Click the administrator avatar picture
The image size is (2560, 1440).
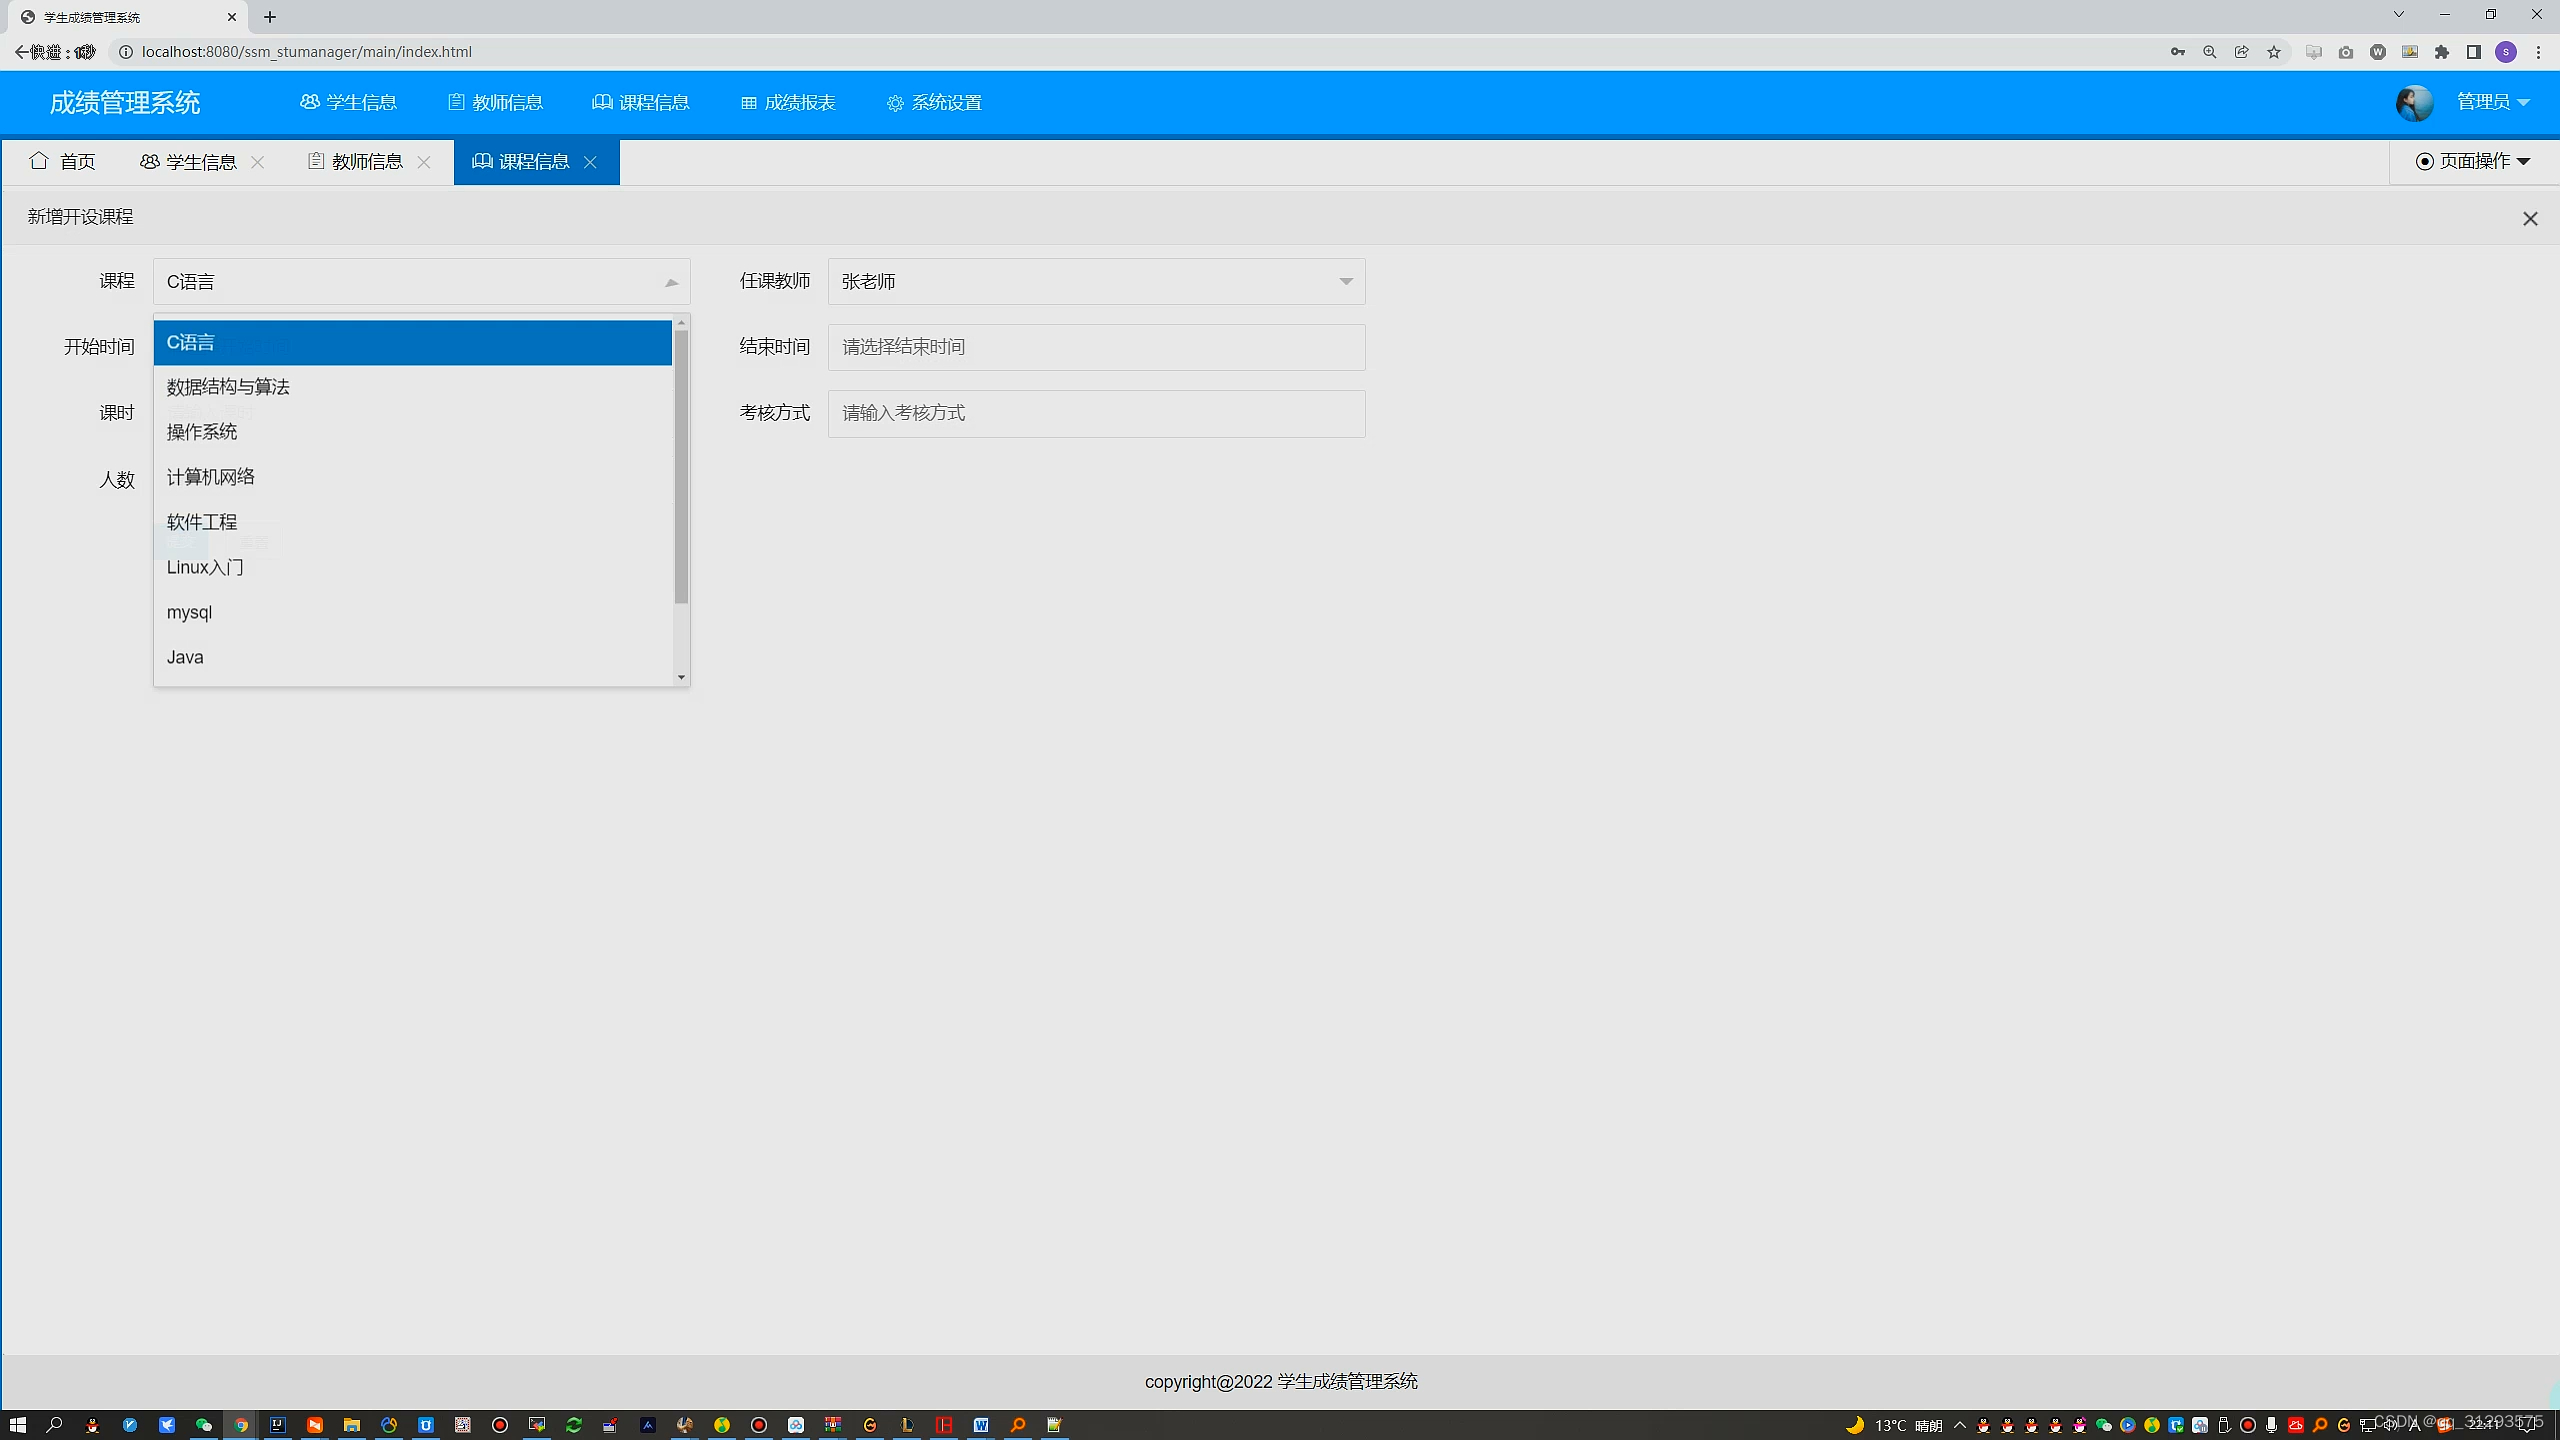click(2414, 103)
